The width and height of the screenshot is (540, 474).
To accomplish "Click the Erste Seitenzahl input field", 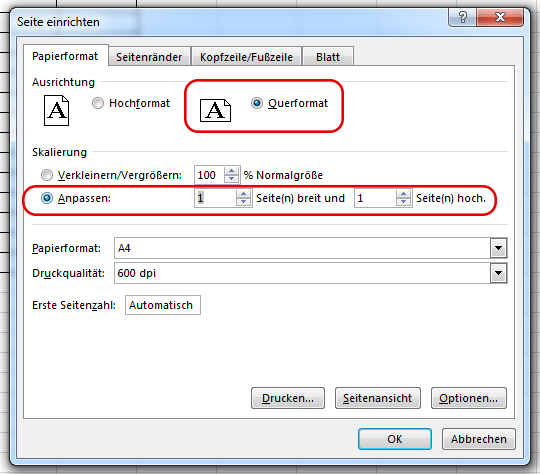I will click(163, 305).
